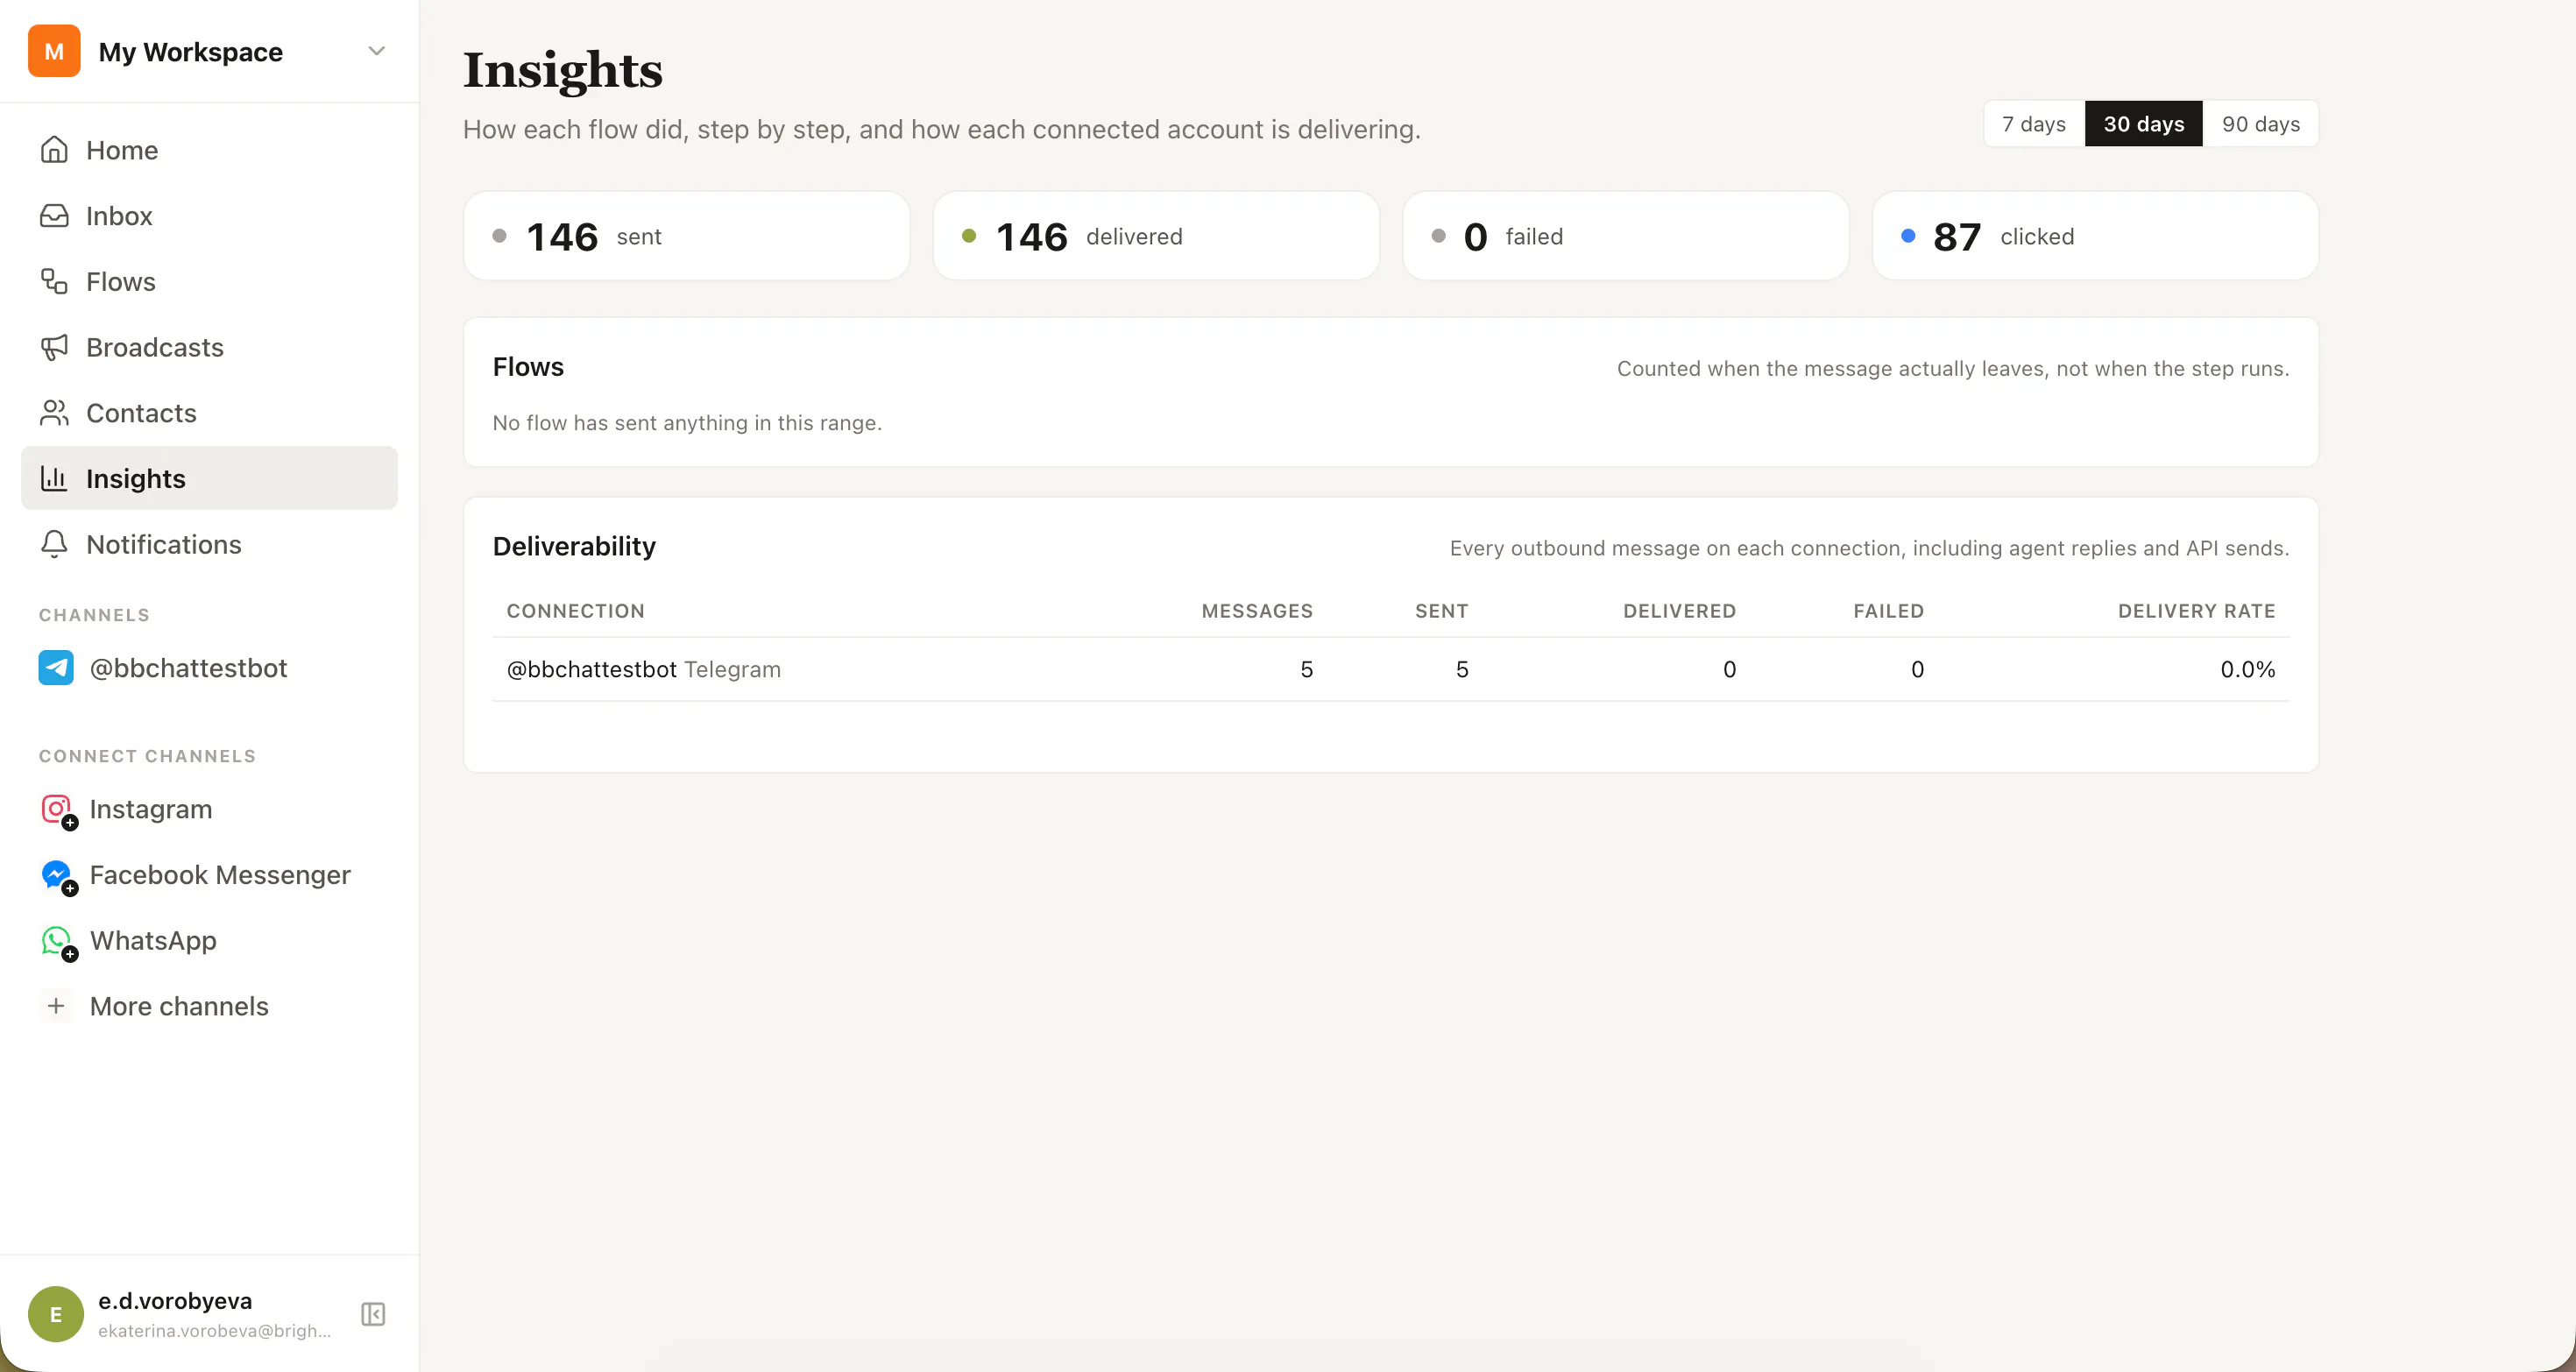
Task: Click the 87 clicked stat card
Action: [x=2096, y=236]
